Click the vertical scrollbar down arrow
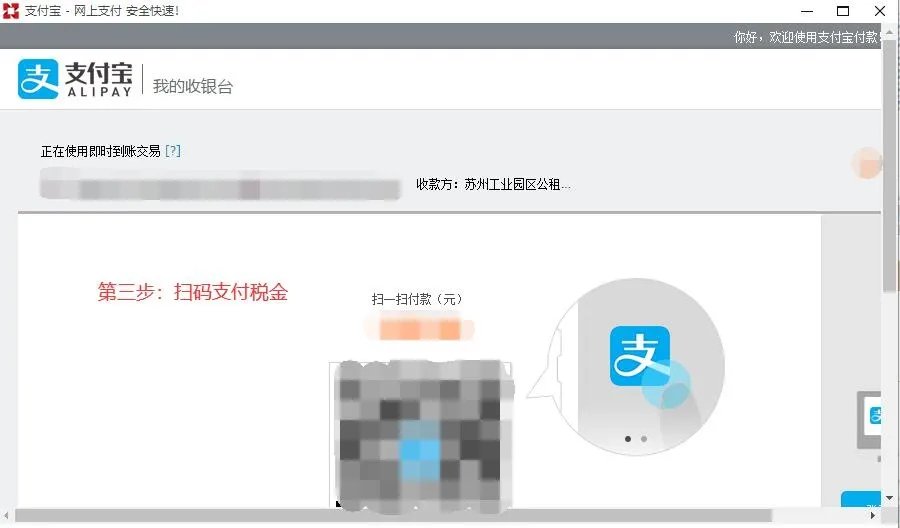Image resolution: width=900 pixels, height=528 pixels. click(x=890, y=498)
